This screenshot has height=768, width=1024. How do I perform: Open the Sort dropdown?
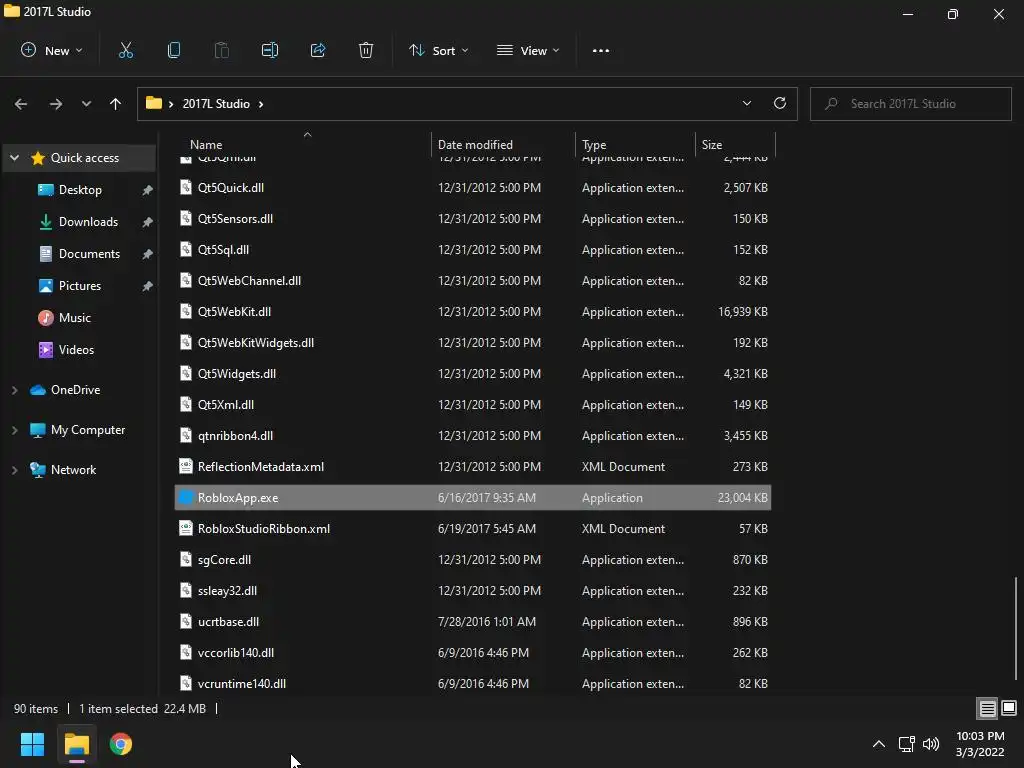[438, 50]
